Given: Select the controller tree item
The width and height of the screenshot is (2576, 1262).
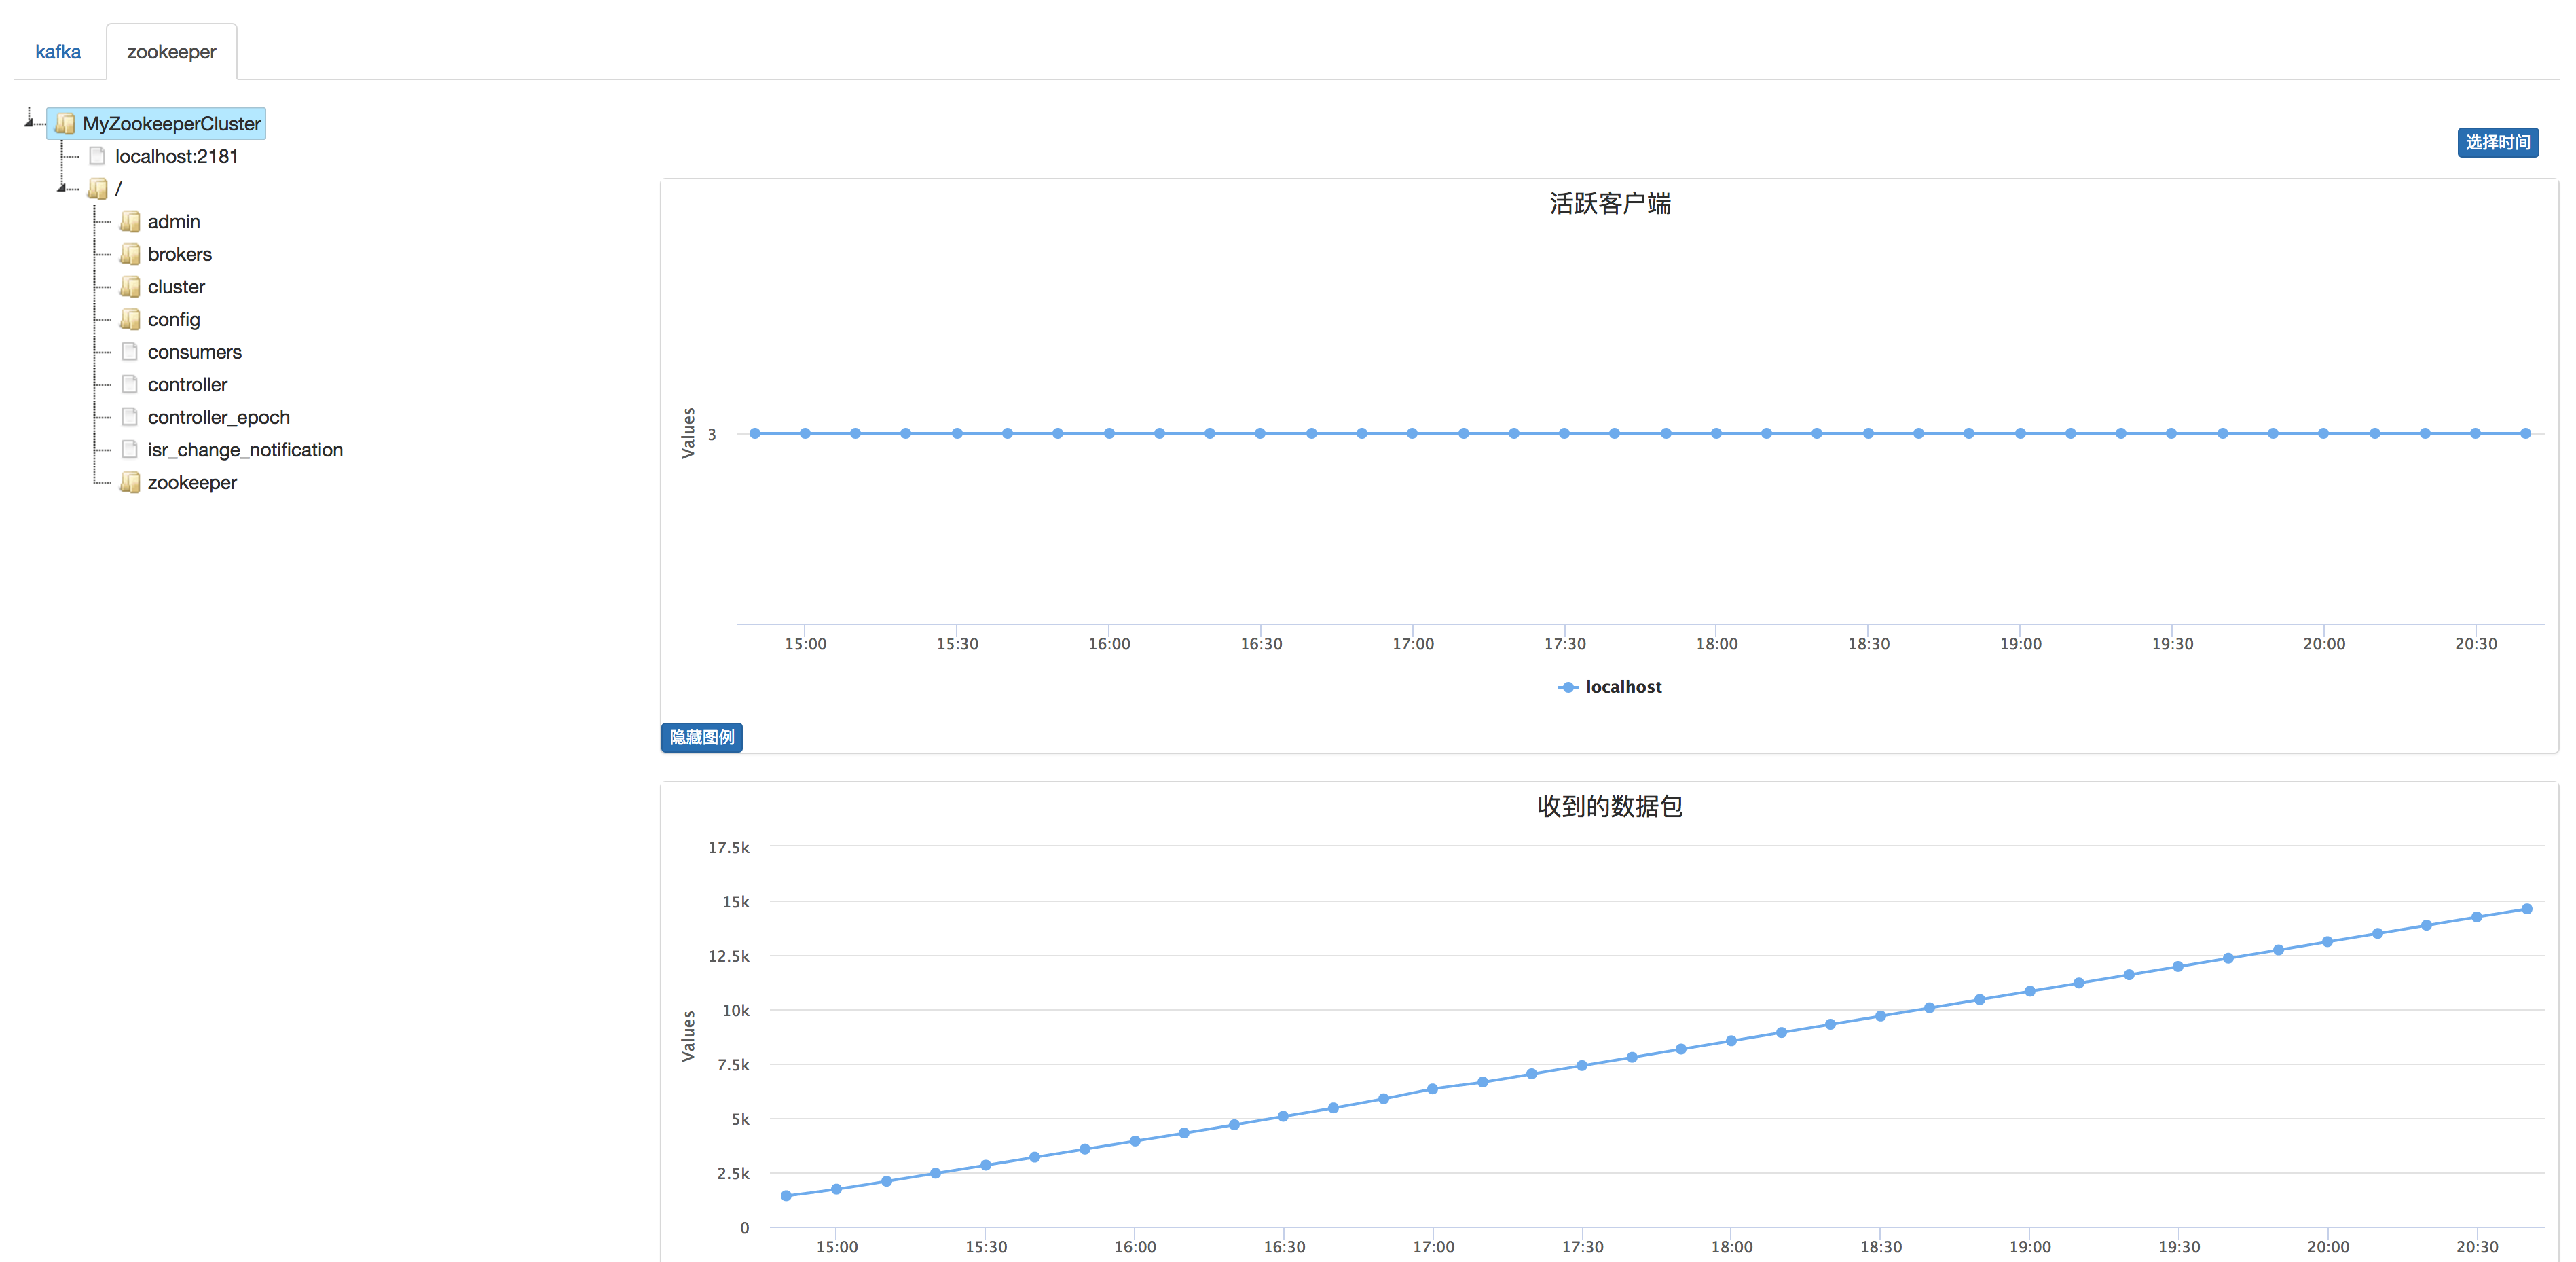Looking at the screenshot, I should pos(187,385).
